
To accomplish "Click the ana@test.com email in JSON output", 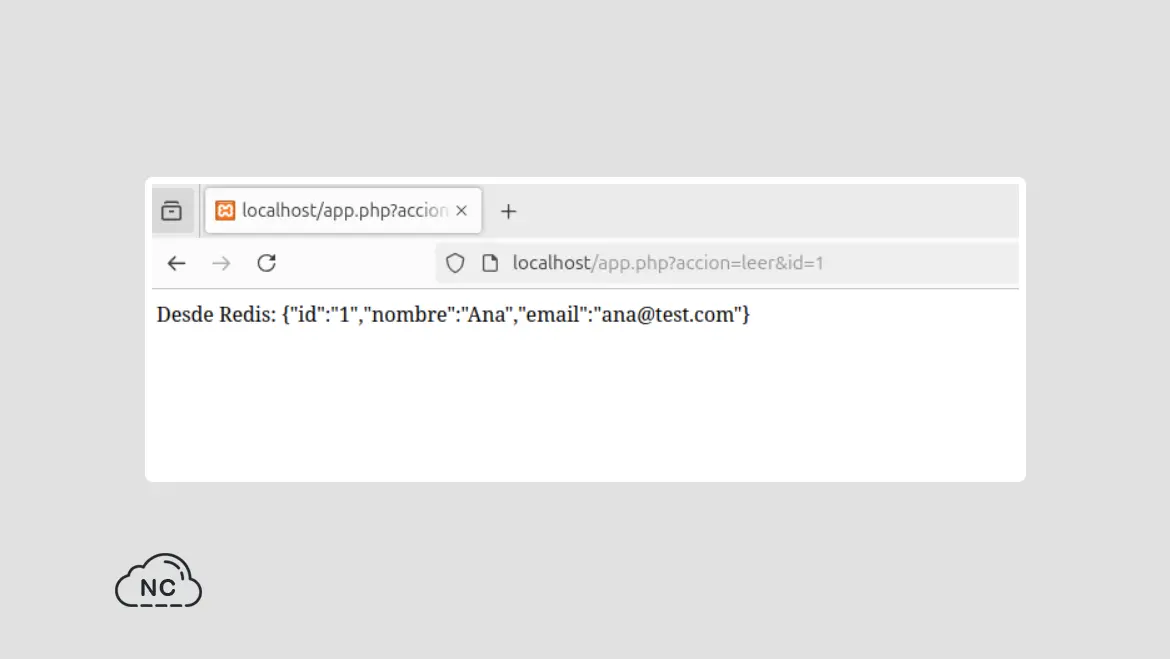I will (x=668, y=314).
